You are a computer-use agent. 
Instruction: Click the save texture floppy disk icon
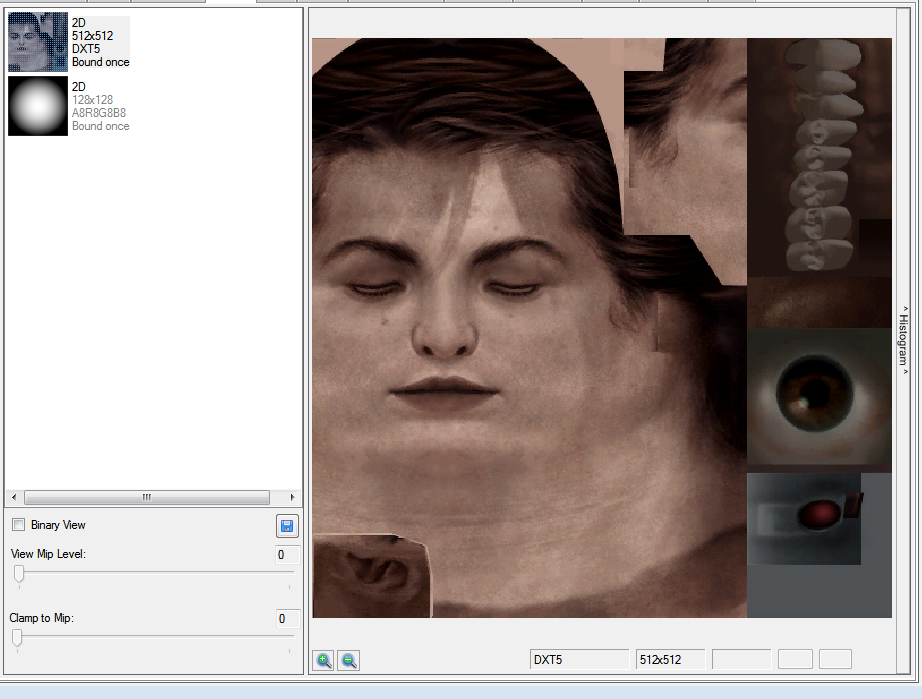click(287, 526)
